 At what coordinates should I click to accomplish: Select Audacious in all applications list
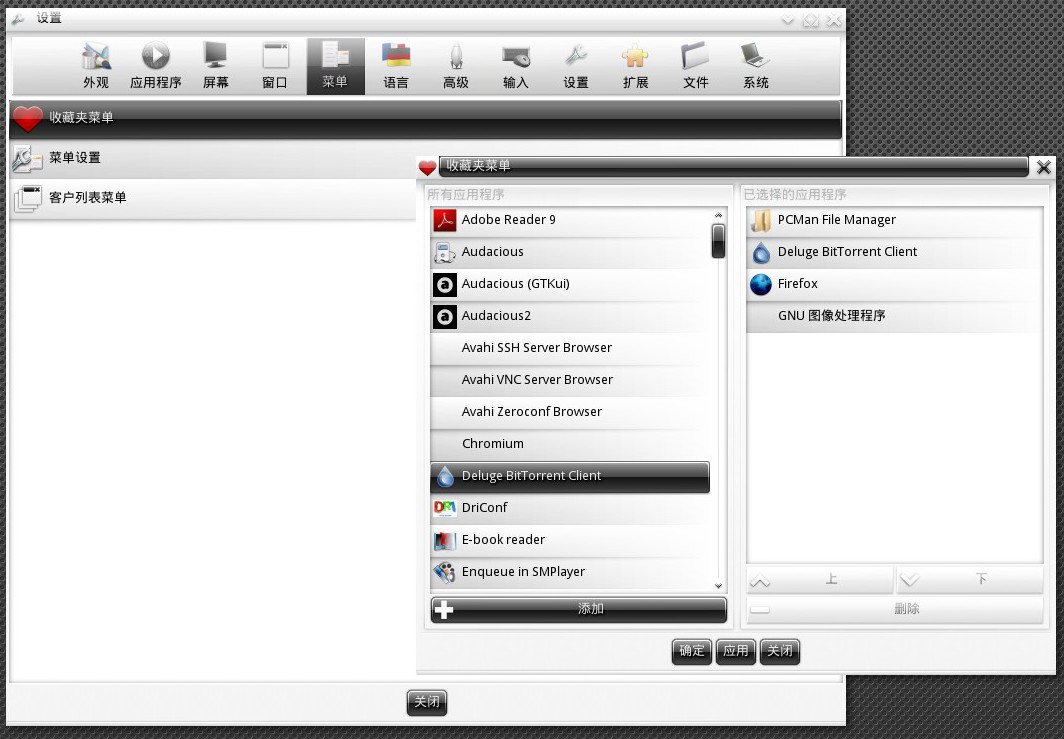point(570,252)
